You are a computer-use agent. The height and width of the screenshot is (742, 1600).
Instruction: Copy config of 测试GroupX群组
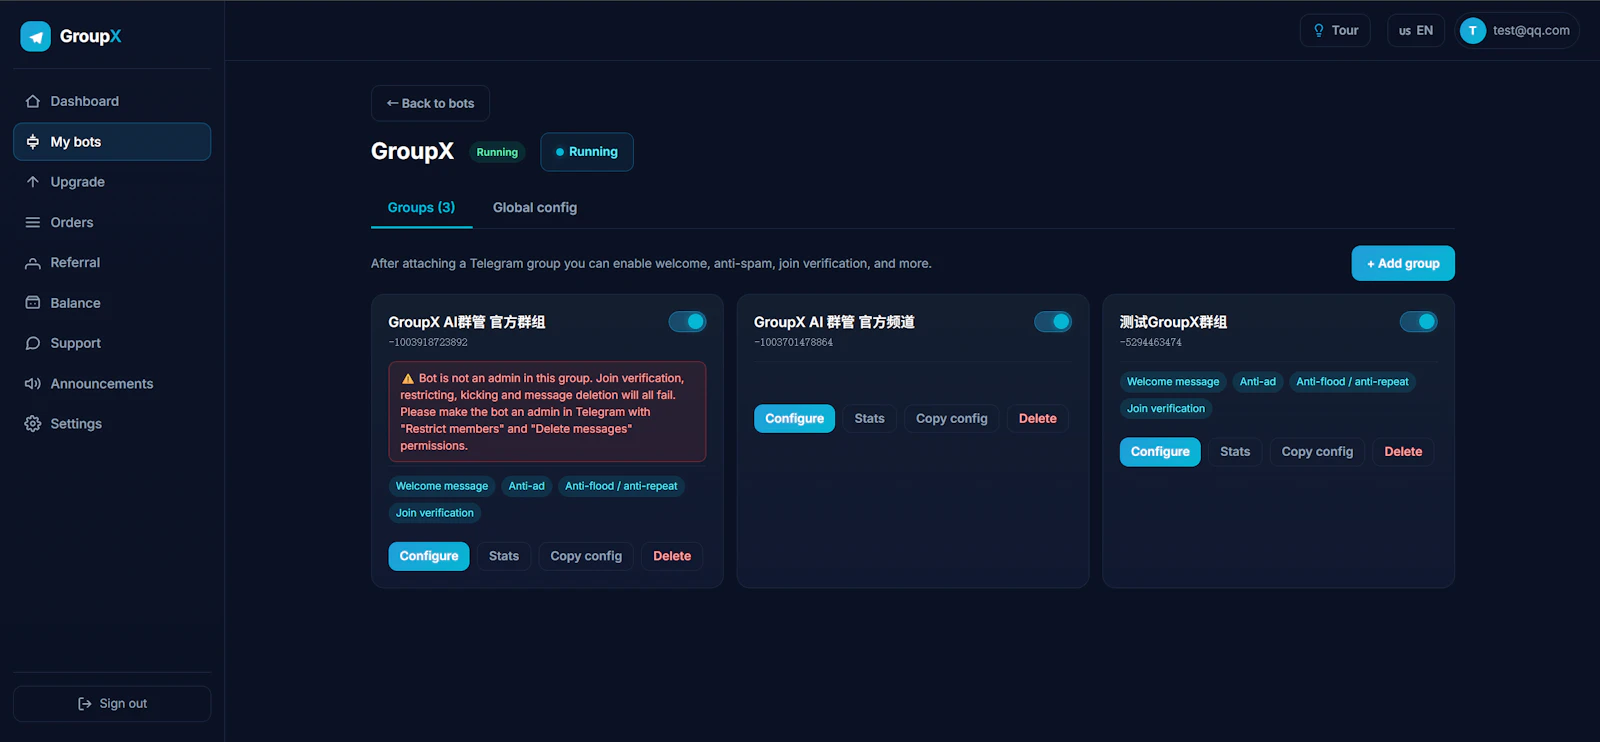[1317, 452]
